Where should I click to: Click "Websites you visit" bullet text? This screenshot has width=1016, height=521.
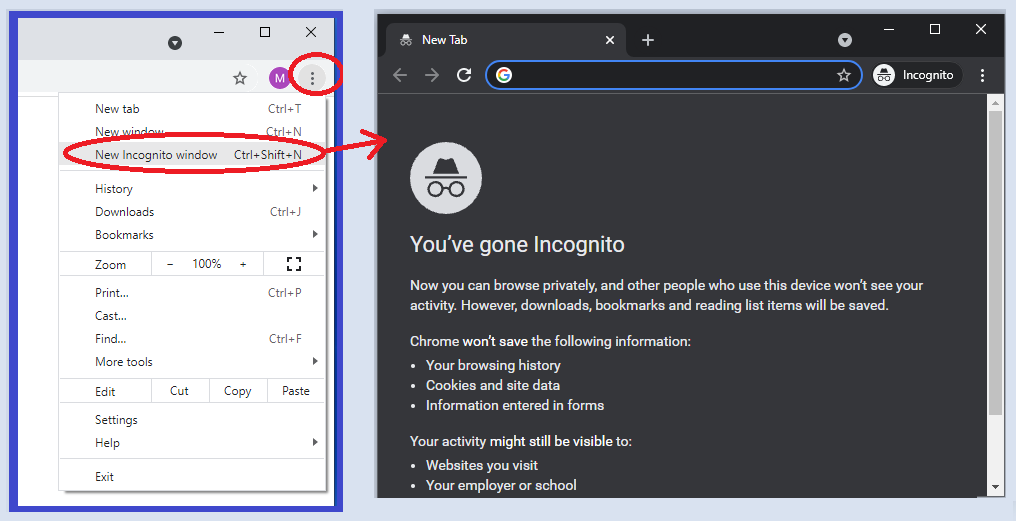(481, 465)
